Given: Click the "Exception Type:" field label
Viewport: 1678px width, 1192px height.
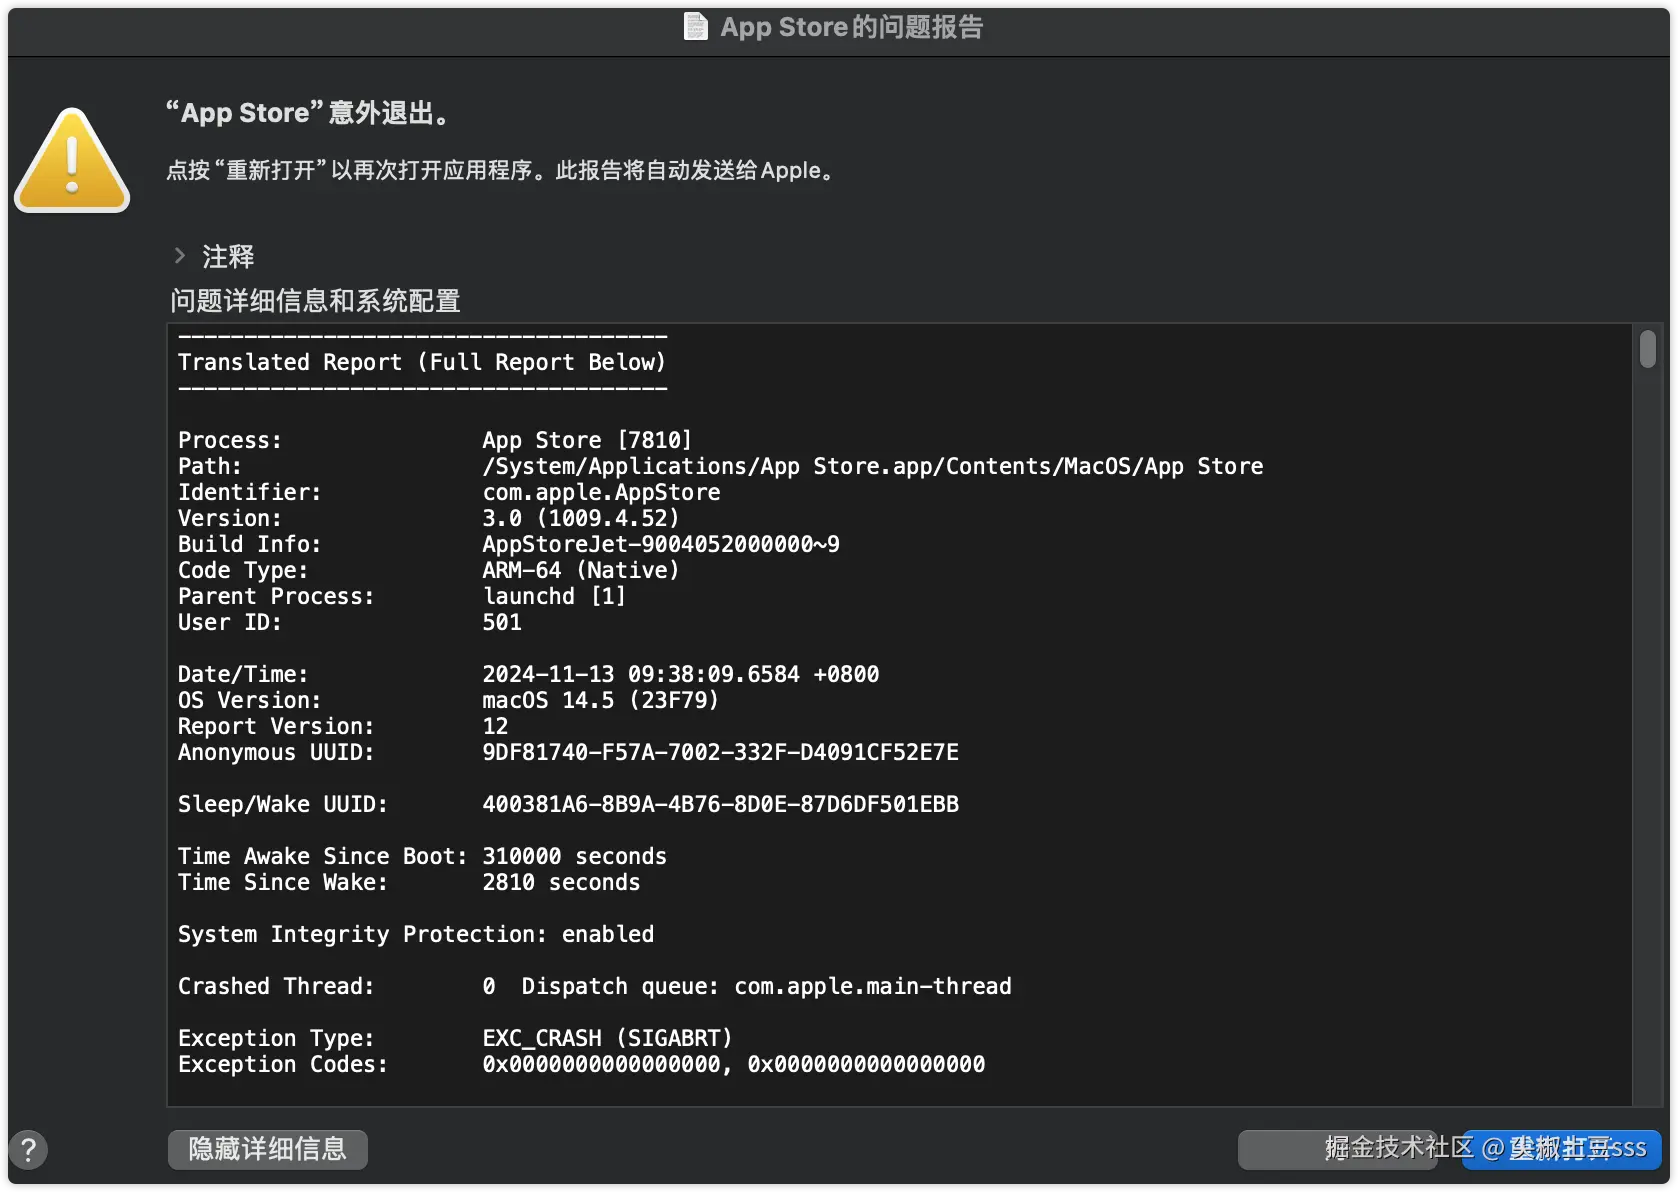Looking at the screenshot, I should (x=276, y=1038).
